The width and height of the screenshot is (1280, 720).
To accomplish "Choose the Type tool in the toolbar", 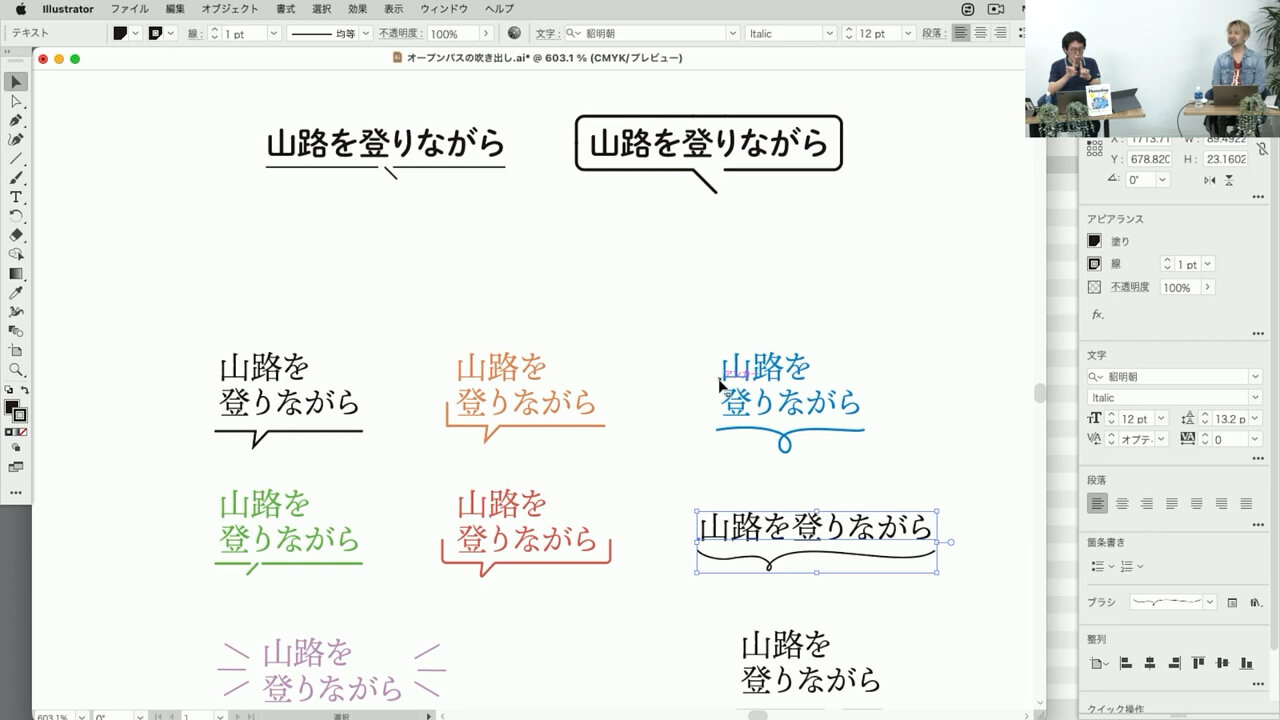I will (x=16, y=197).
